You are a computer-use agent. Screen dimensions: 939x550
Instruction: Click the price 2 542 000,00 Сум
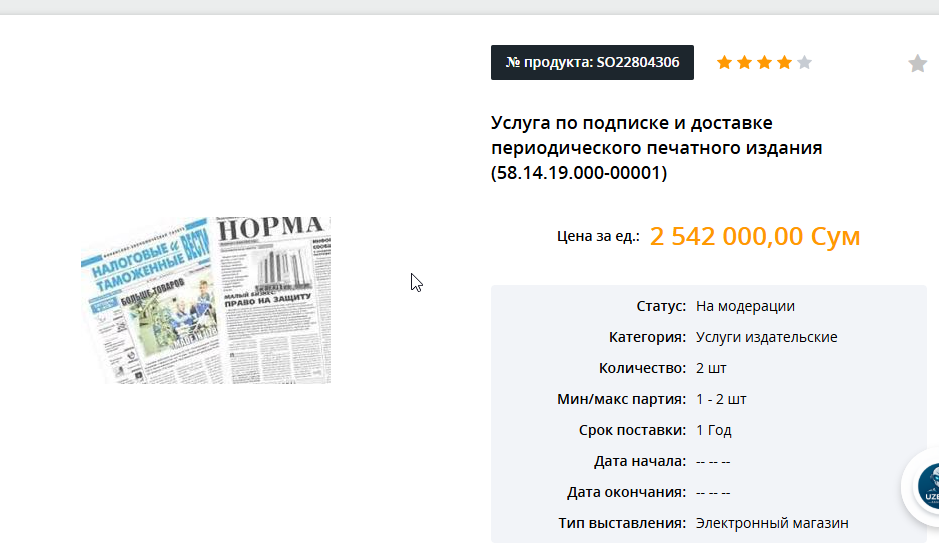[755, 236]
